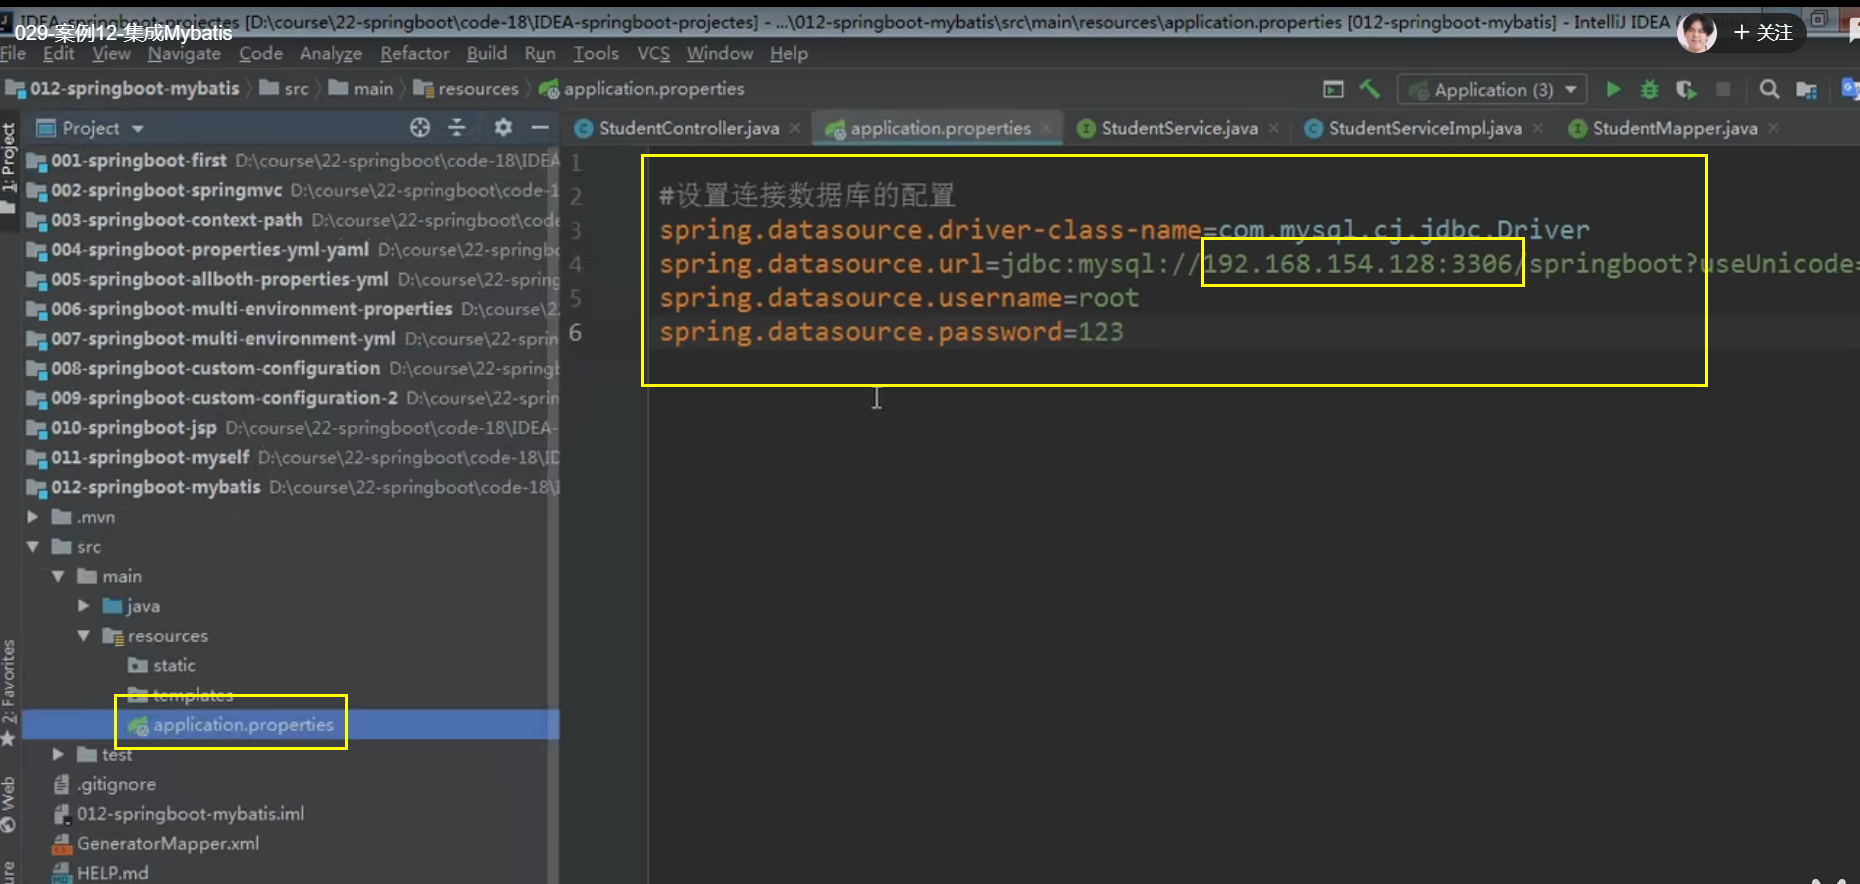Screen dimensions: 1860x884
Task: Click line number 6 in the gutter
Action: [x=575, y=332]
